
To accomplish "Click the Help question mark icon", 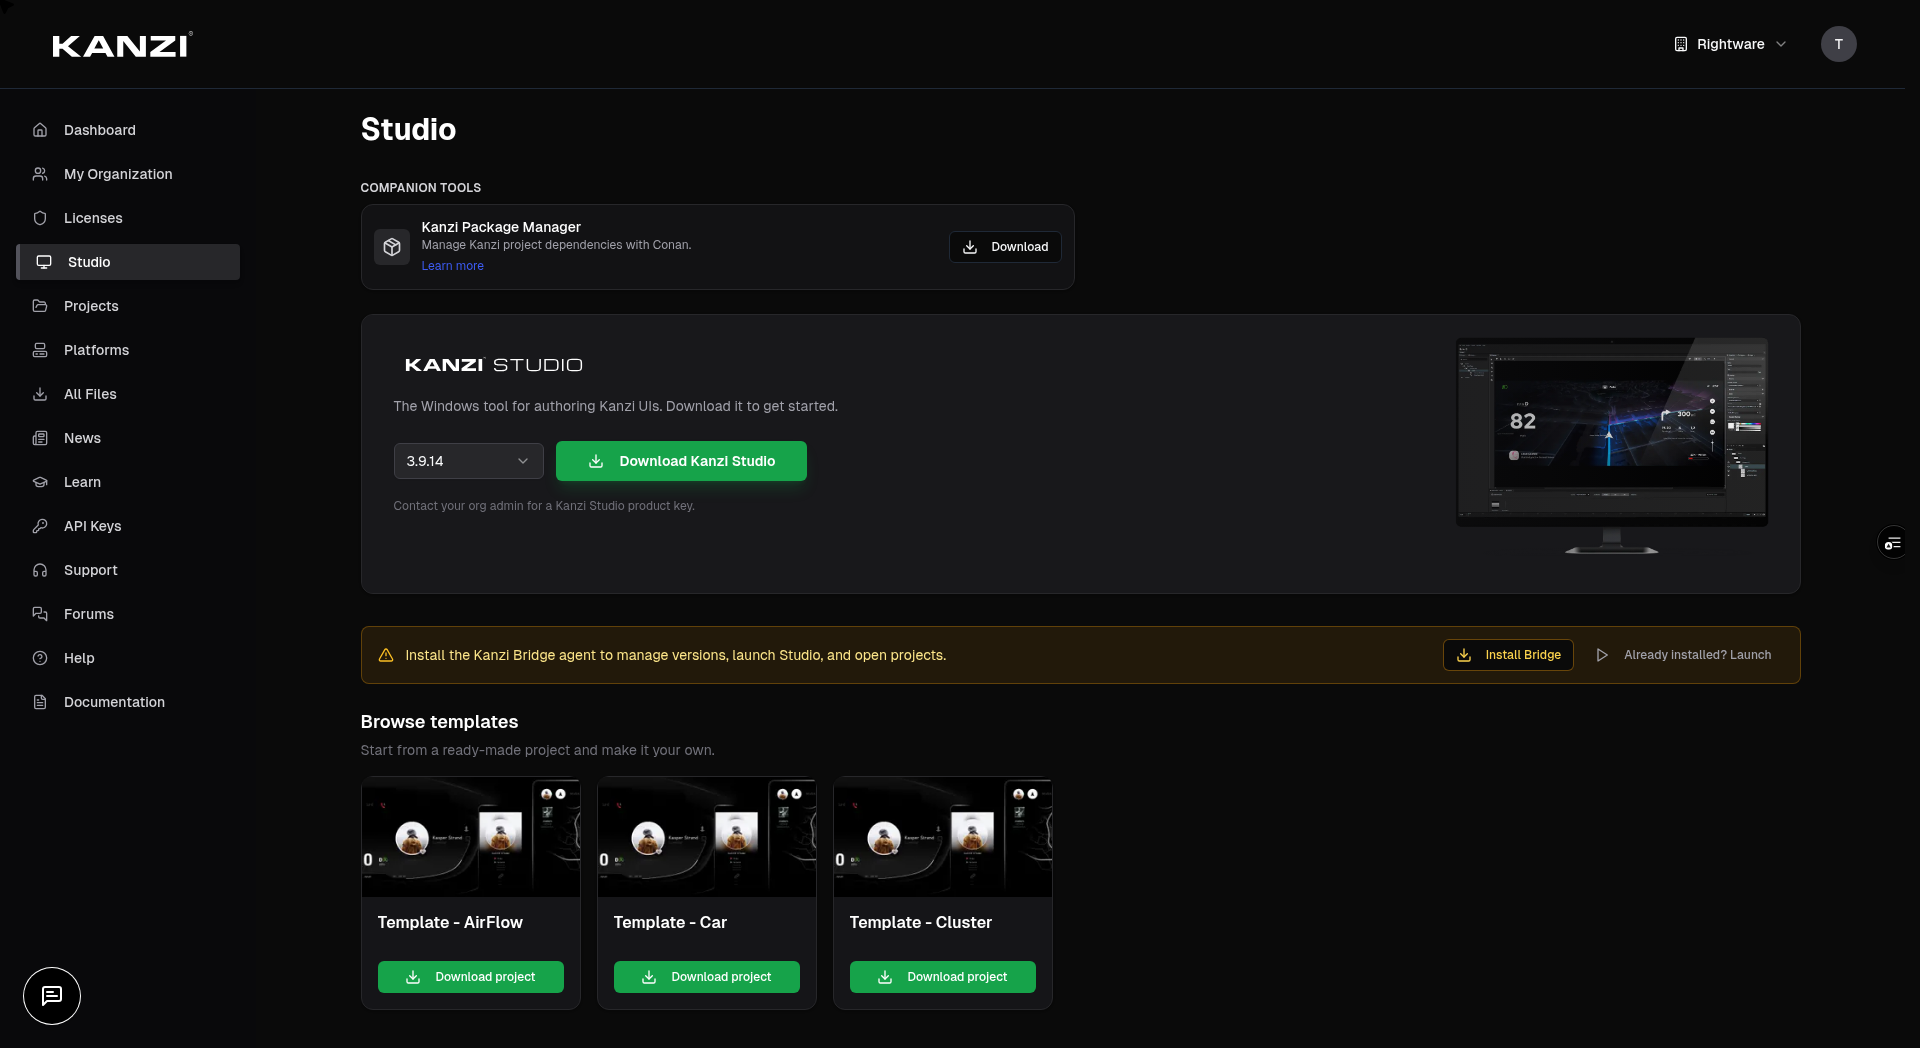I will 40,658.
